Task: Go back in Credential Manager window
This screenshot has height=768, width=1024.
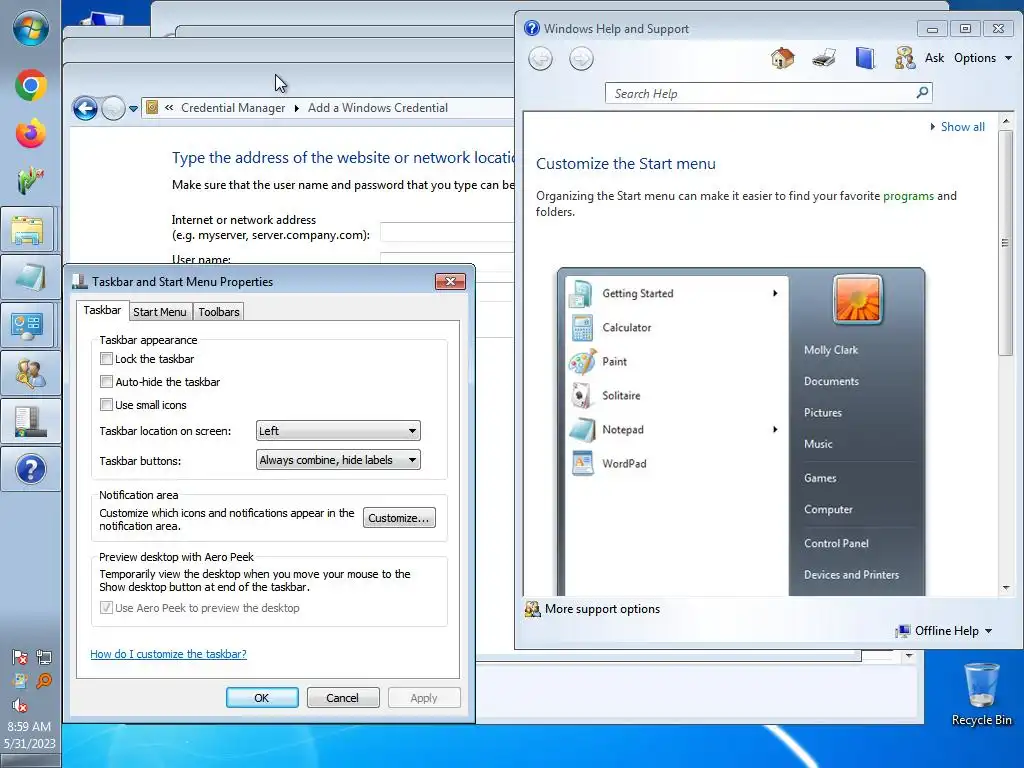Action: coord(85,108)
